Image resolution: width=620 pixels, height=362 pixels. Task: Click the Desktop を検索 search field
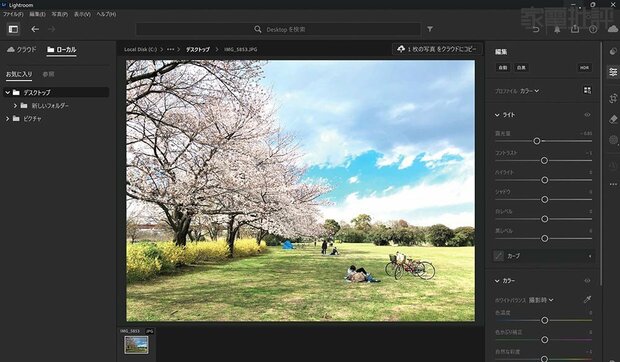click(x=278, y=29)
